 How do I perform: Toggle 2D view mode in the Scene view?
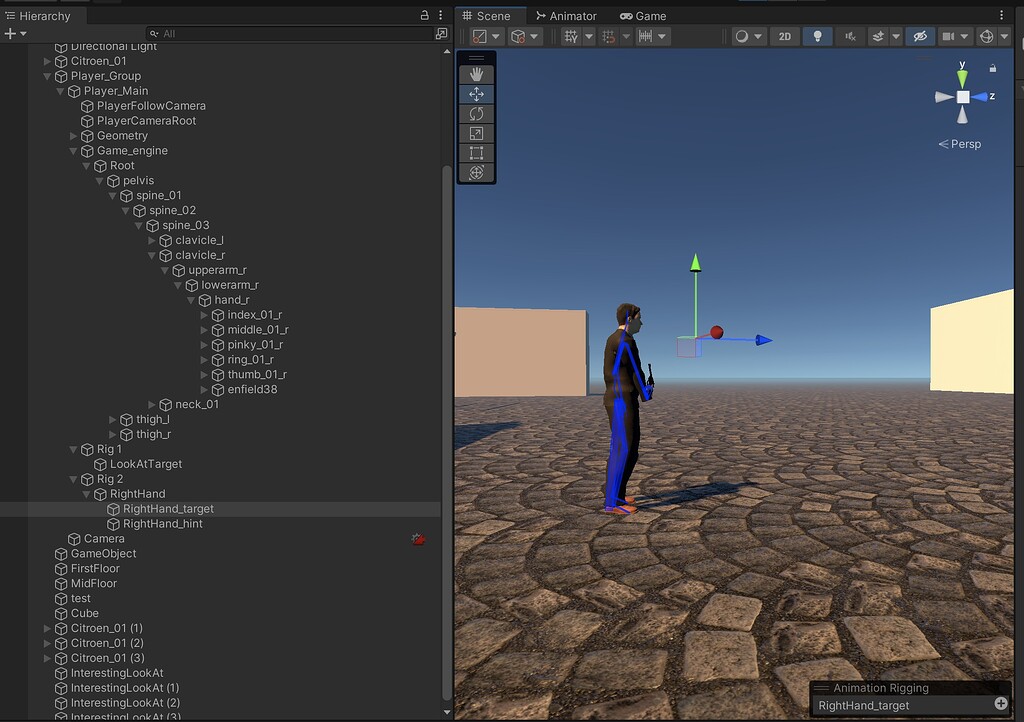(x=784, y=36)
